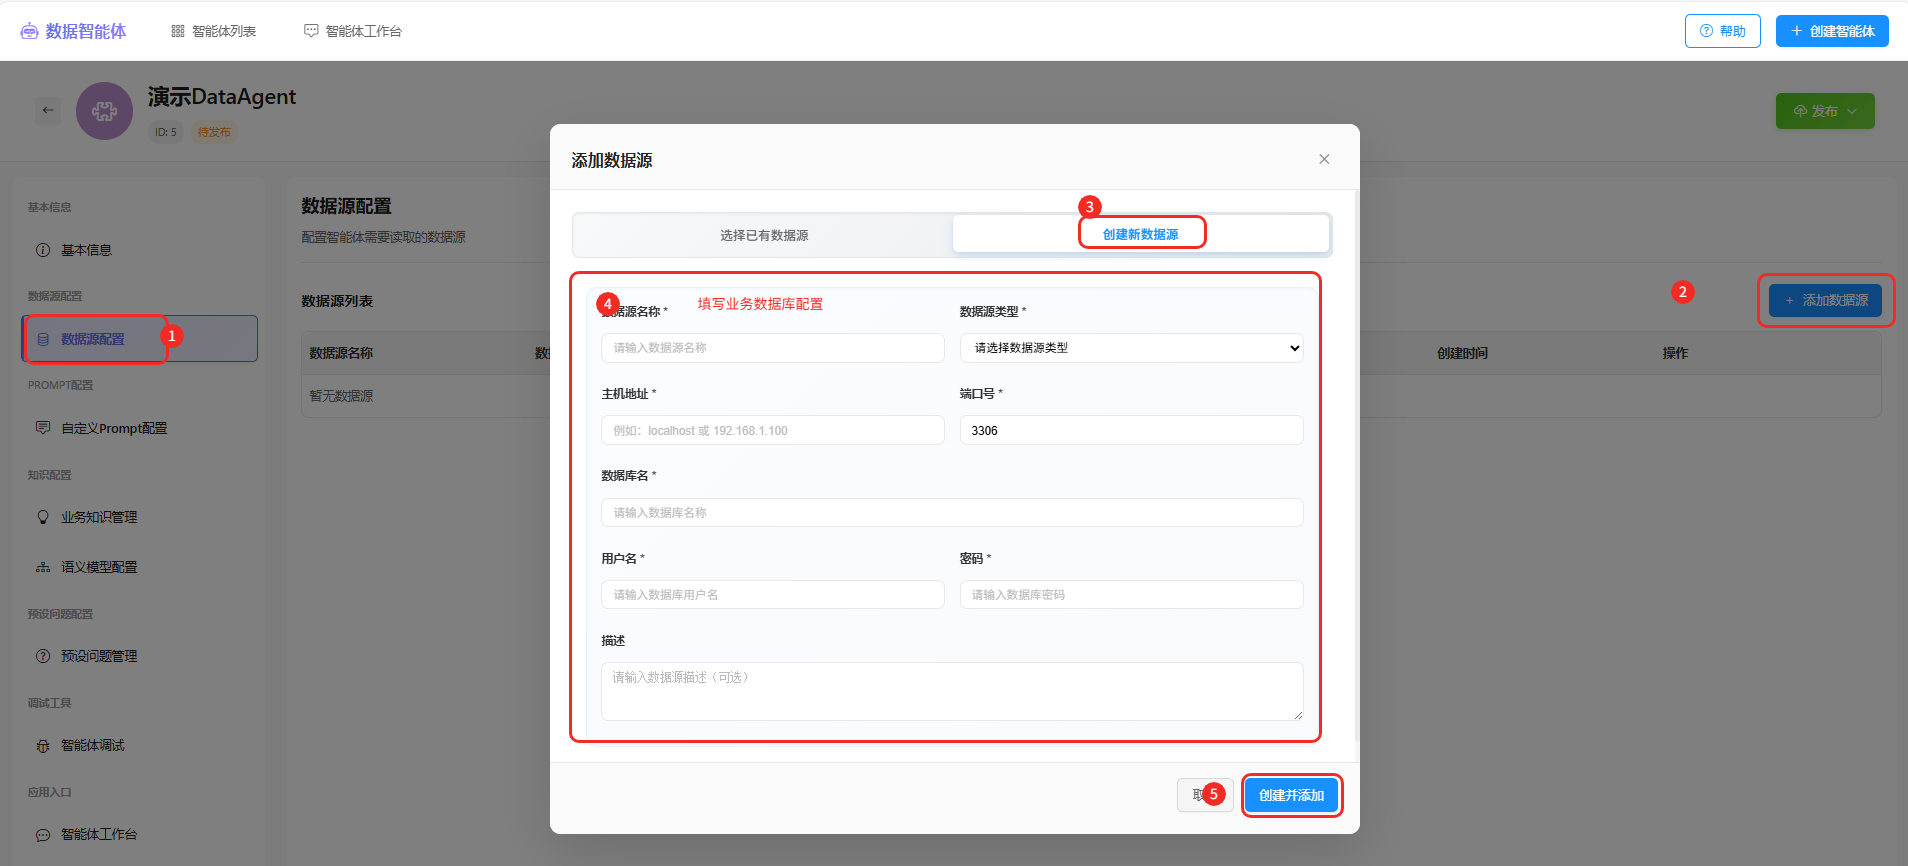The width and height of the screenshot is (1908, 866).
Task: Open 自定义Prompt配置 in the sidebar
Action: point(140,428)
